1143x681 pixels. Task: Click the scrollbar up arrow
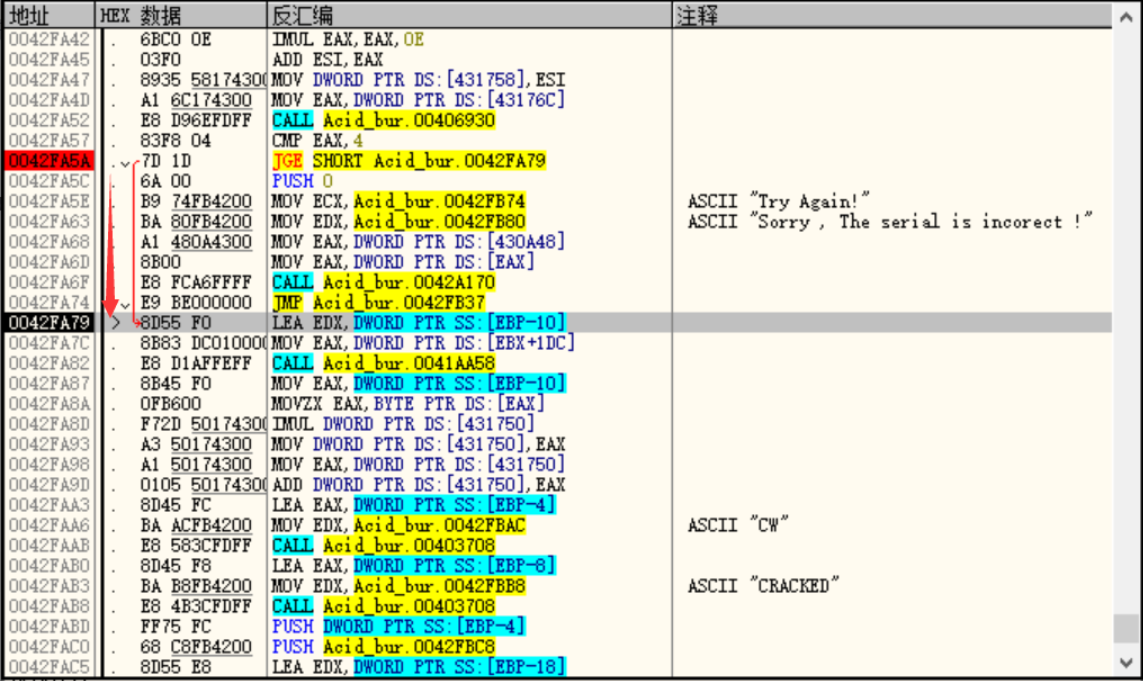pos(1126,17)
